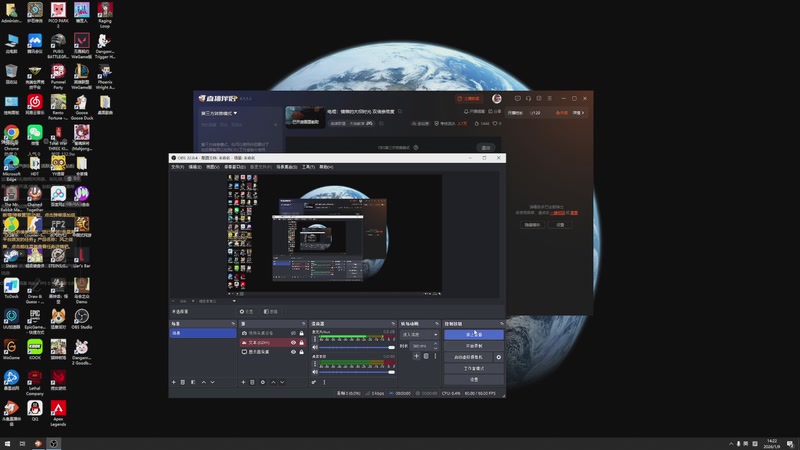The image size is (800, 450).
Task: Toggle lock on Text (GDI+) source
Action: (302, 342)
